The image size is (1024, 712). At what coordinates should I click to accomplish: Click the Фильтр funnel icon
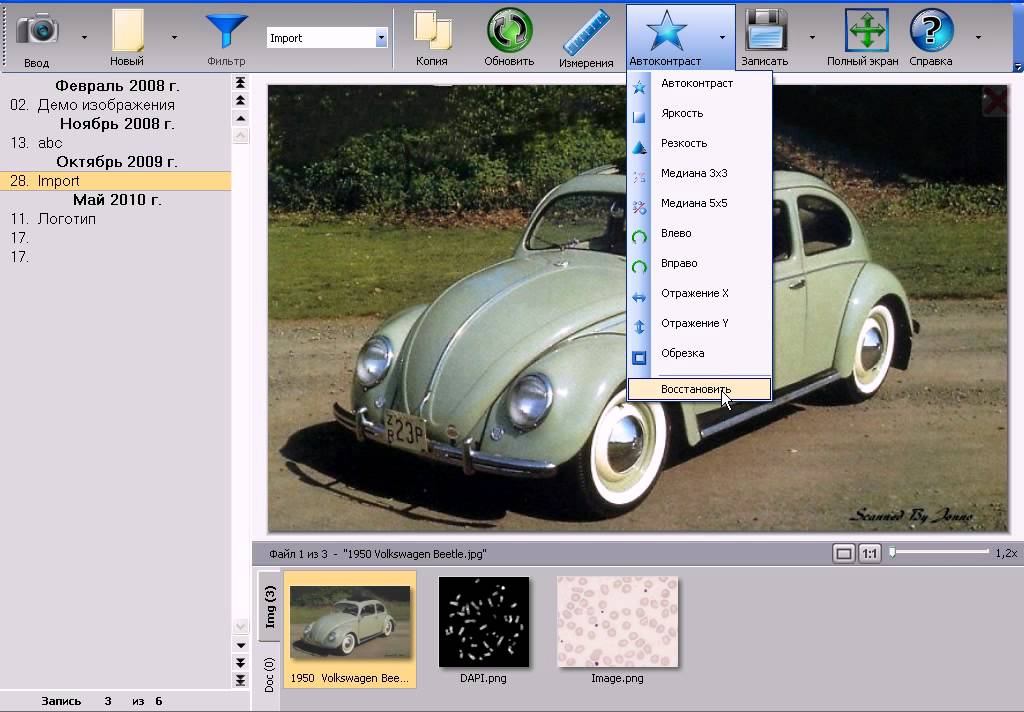point(226,30)
